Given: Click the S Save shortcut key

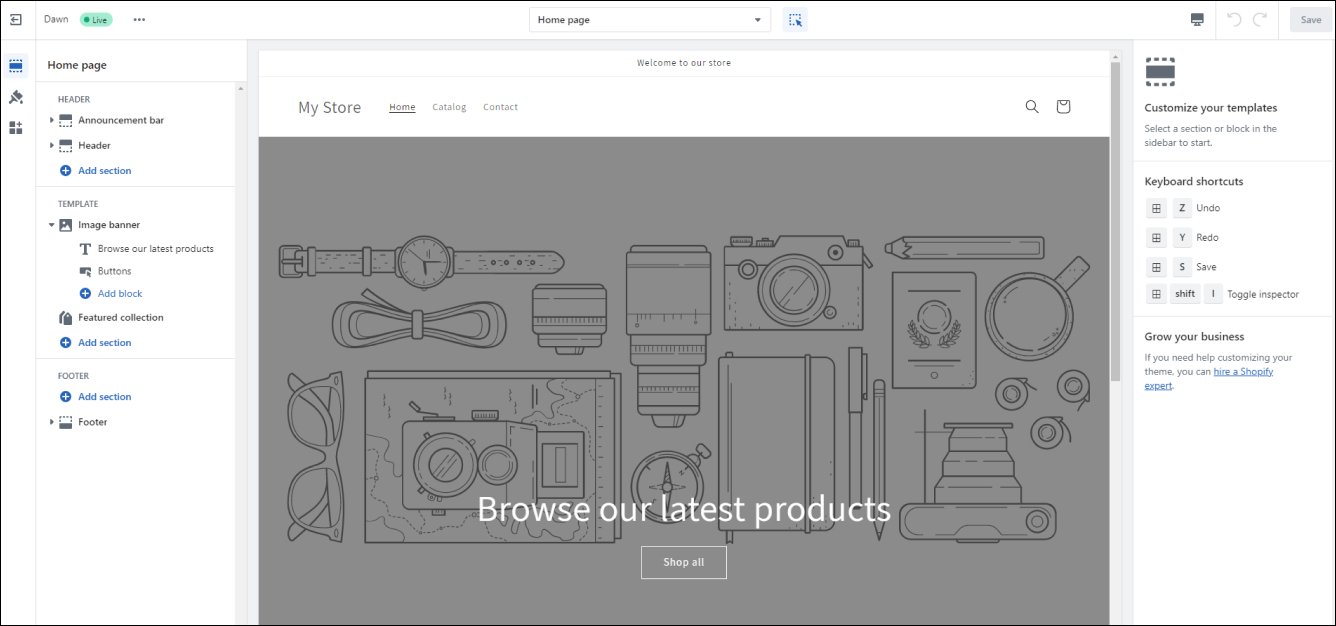Looking at the screenshot, I should 1182,267.
